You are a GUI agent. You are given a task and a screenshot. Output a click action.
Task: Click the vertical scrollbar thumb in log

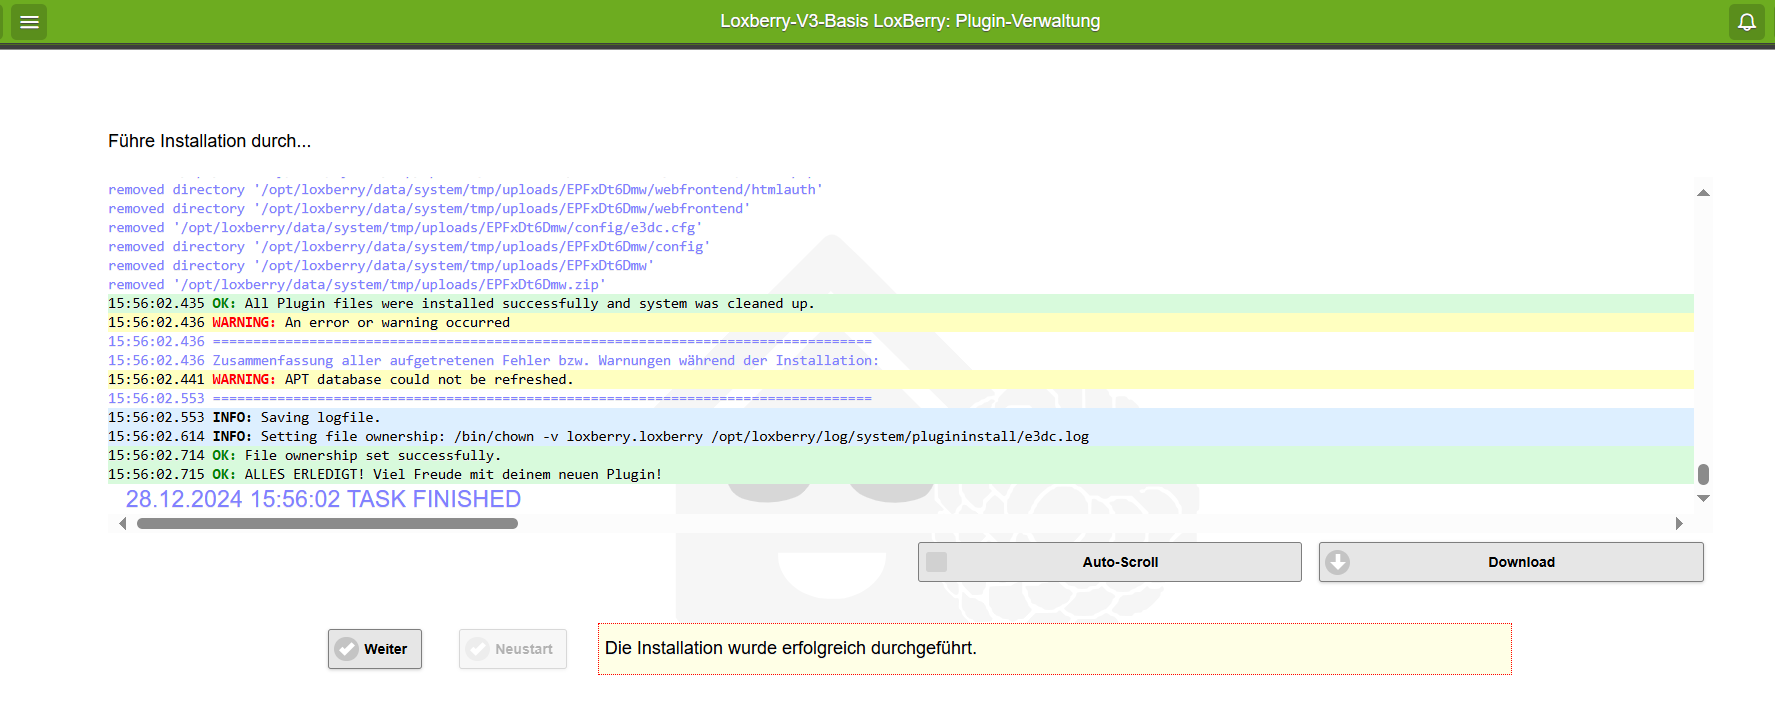(1703, 474)
